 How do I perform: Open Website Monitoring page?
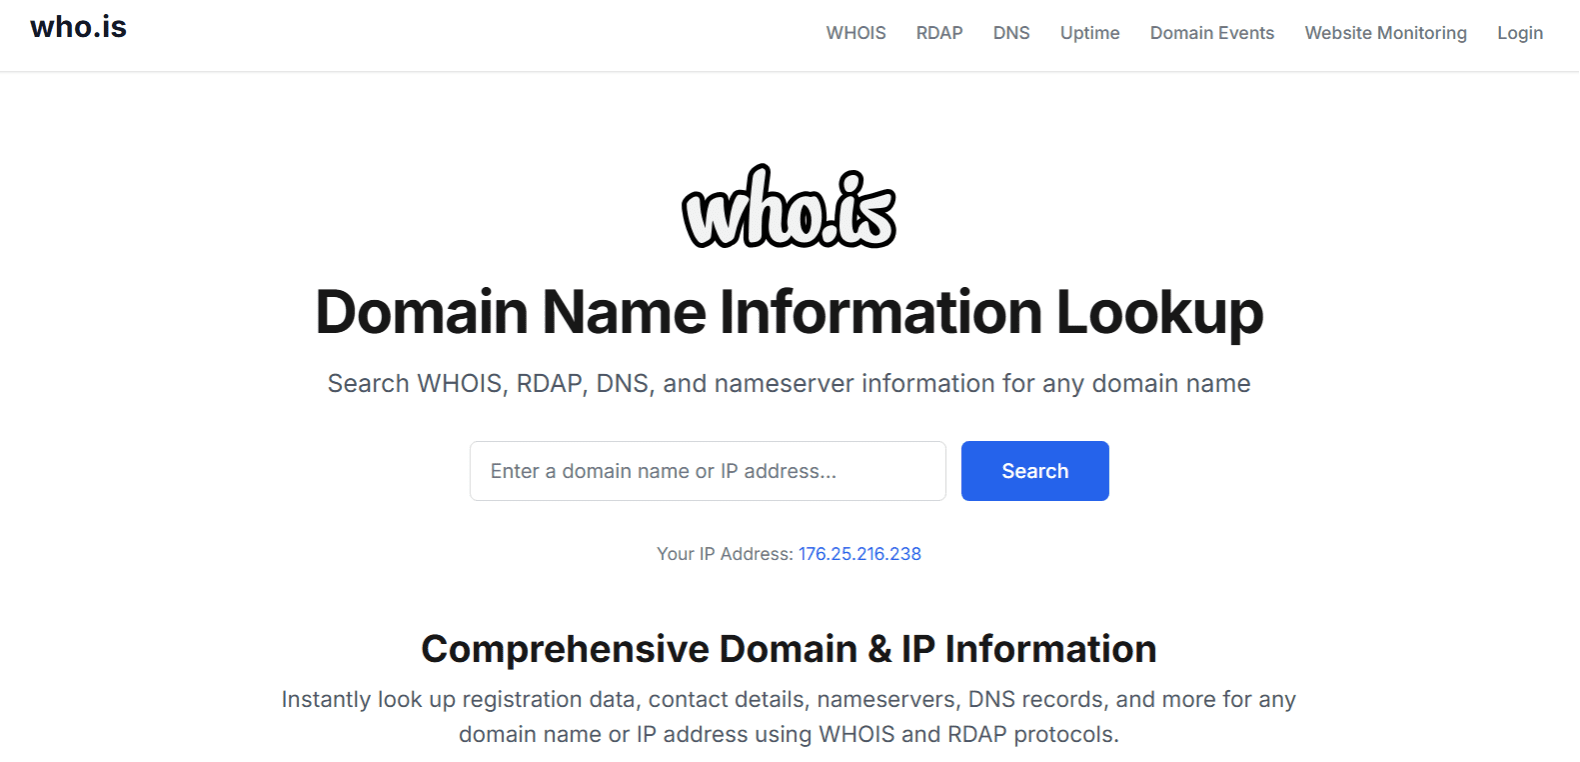[1385, 33]
